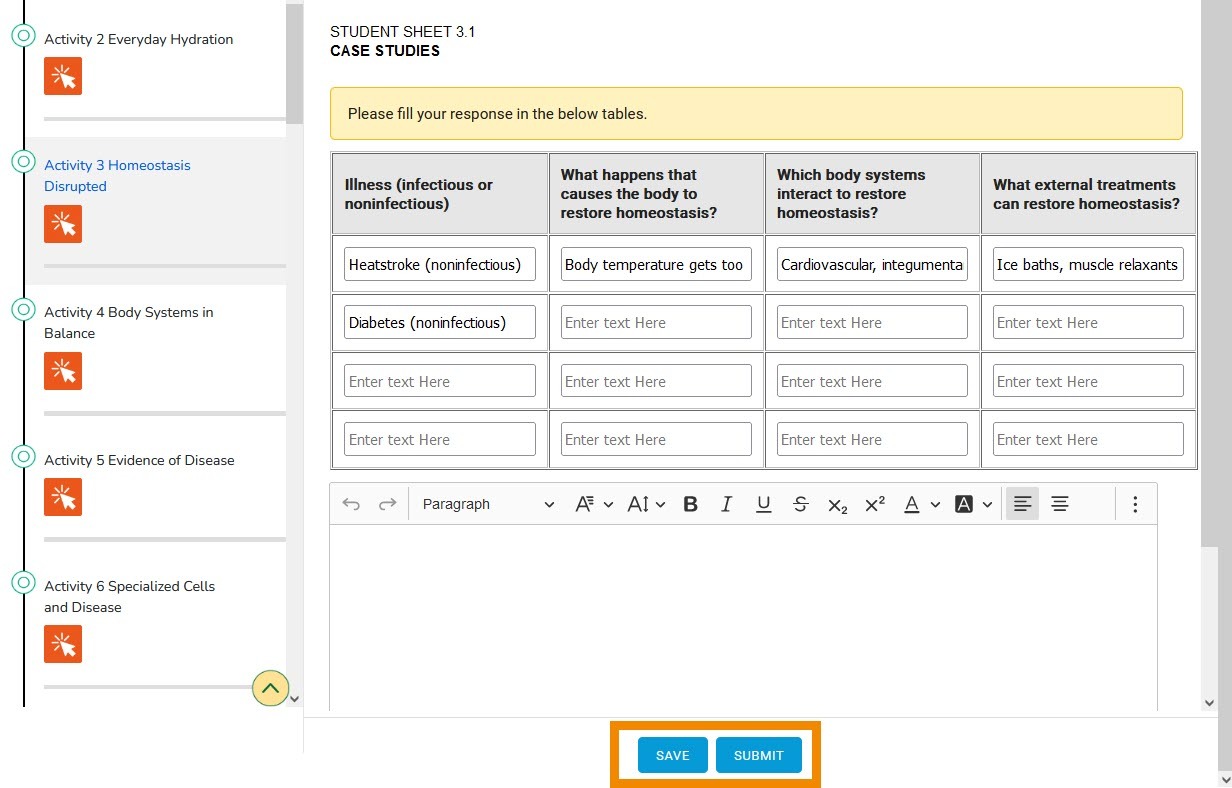Image resolution: width=1232 pixels, height=788 pixels.
Task: Open Activity 2 Everyday Hydration
Action: click(138, 39)
